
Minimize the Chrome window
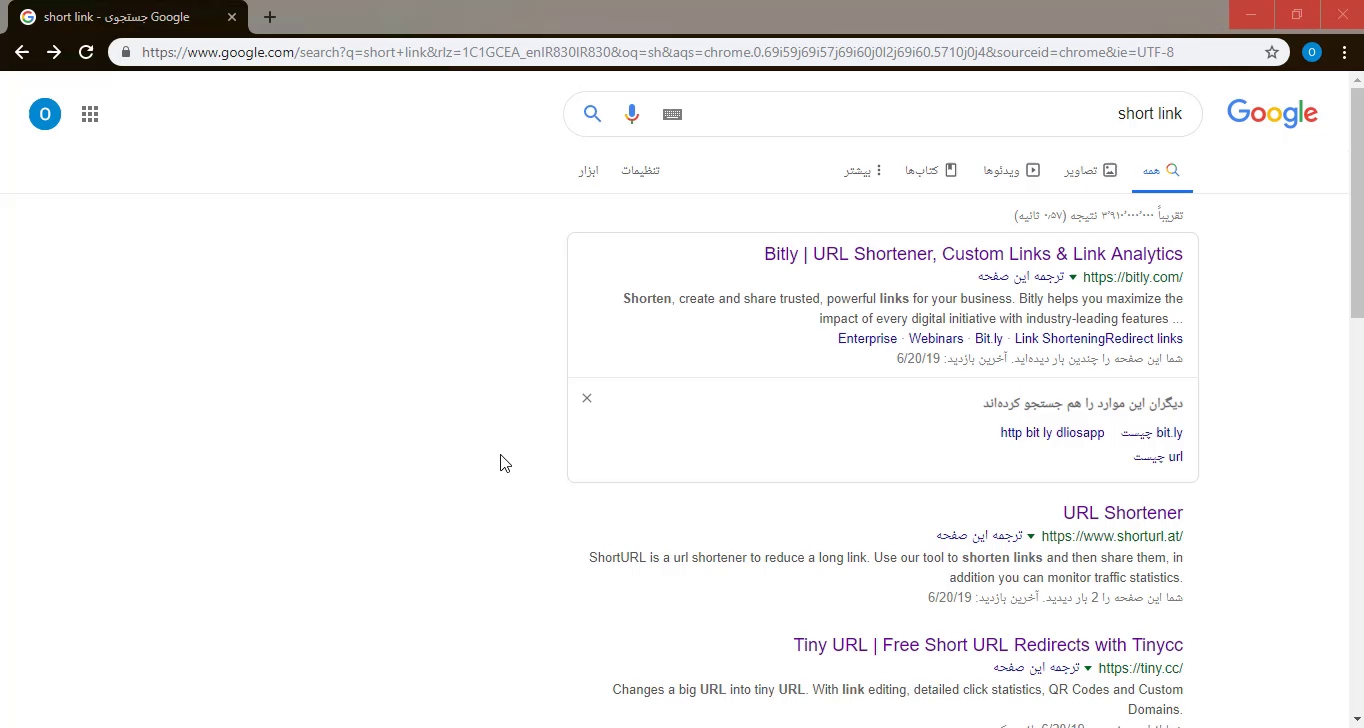pyautogui.click(x=1251, y=14)
